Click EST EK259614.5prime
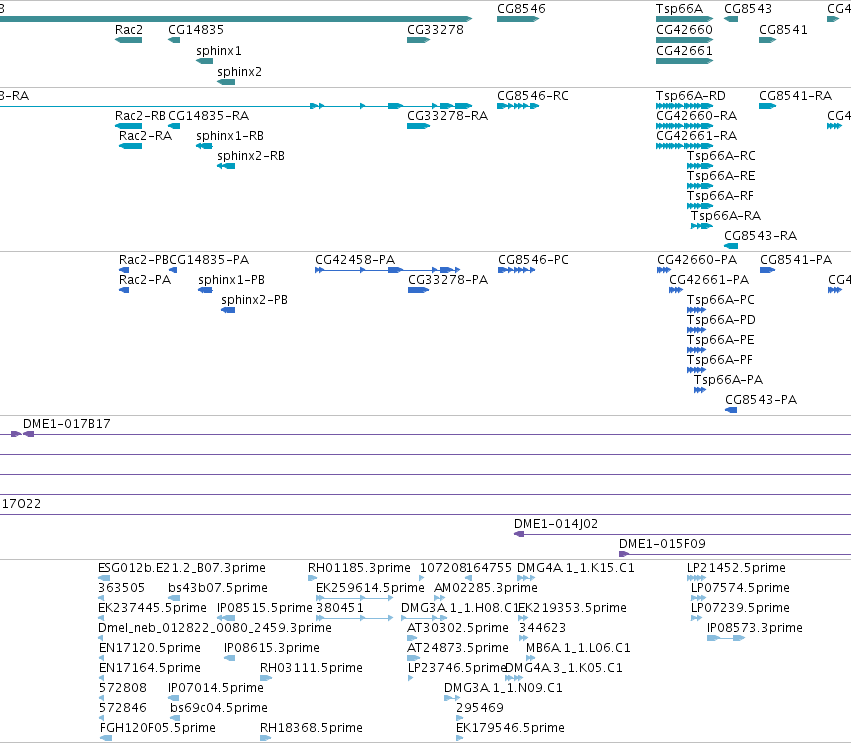 (x=355, y=598)
